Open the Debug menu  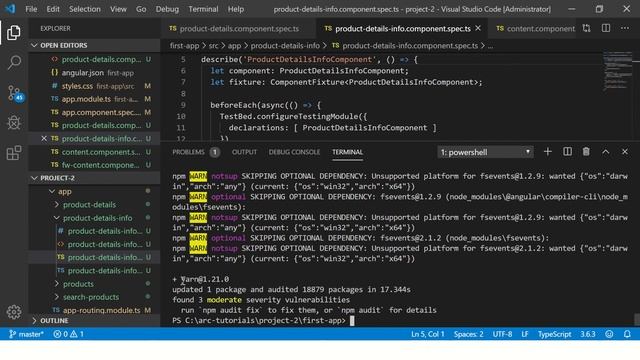point(167,9)
